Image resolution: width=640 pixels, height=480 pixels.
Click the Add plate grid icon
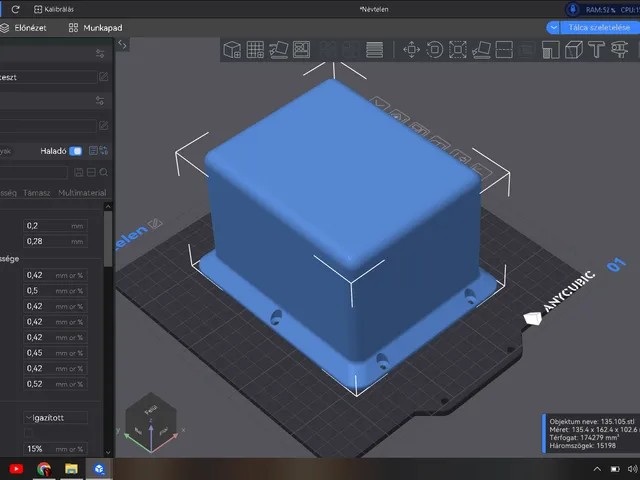[x=255, y=50]
